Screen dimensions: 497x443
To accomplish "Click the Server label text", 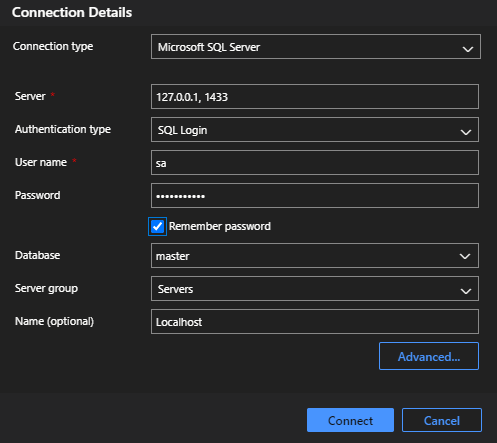I will coord(30,96).
